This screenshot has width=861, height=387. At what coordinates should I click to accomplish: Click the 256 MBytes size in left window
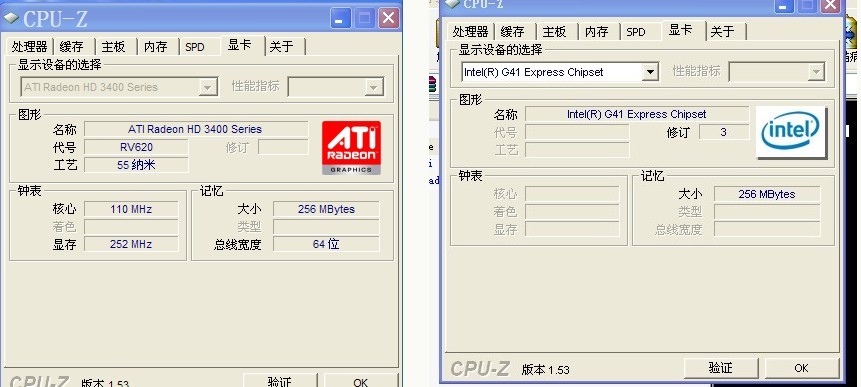coord(326,209)
